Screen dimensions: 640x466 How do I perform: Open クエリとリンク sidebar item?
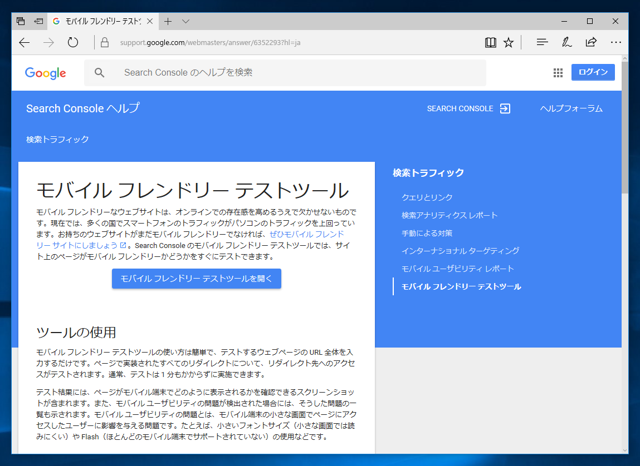(x=427, y=197)
